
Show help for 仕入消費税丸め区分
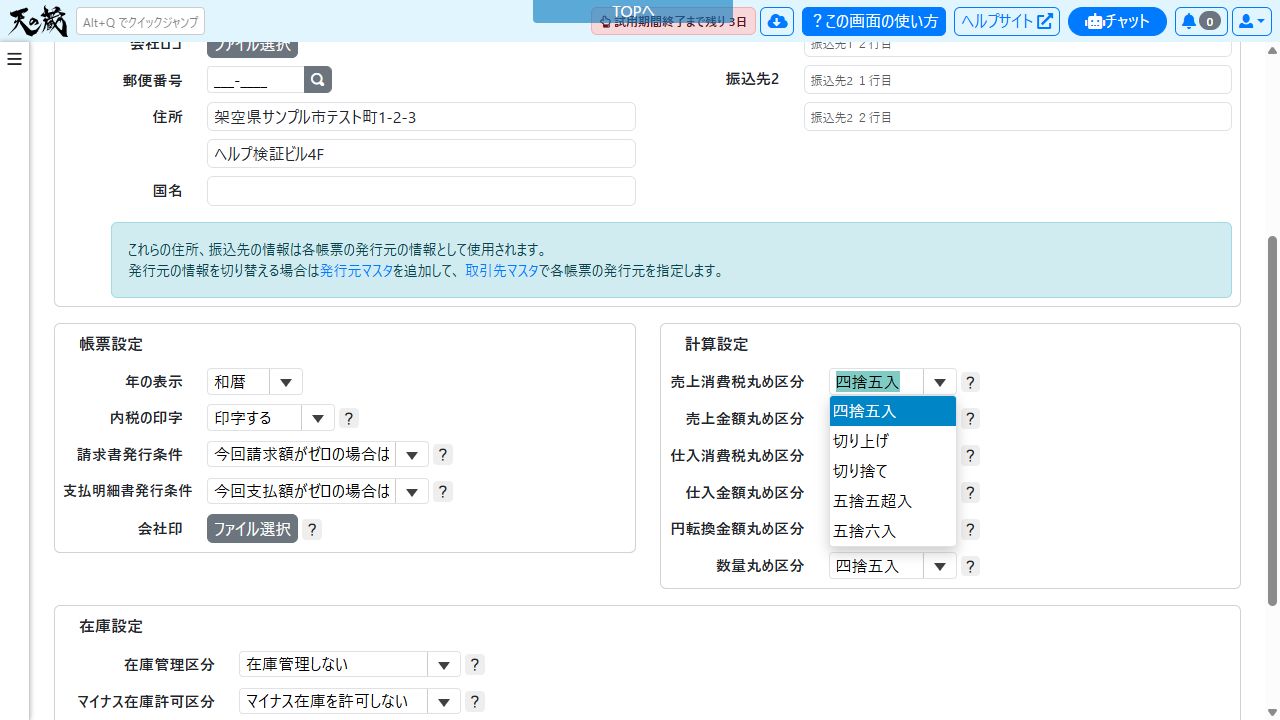pyautogui.click(x=970, y=456)
